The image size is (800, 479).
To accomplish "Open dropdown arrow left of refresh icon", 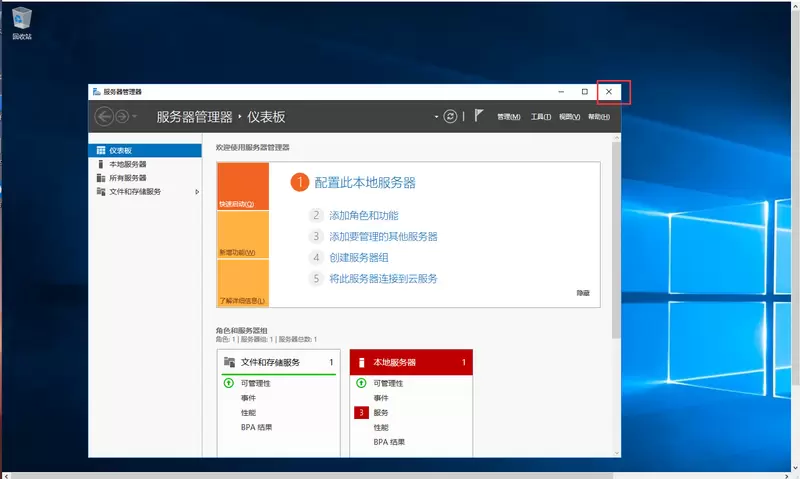I will click(x=436, y=117).
